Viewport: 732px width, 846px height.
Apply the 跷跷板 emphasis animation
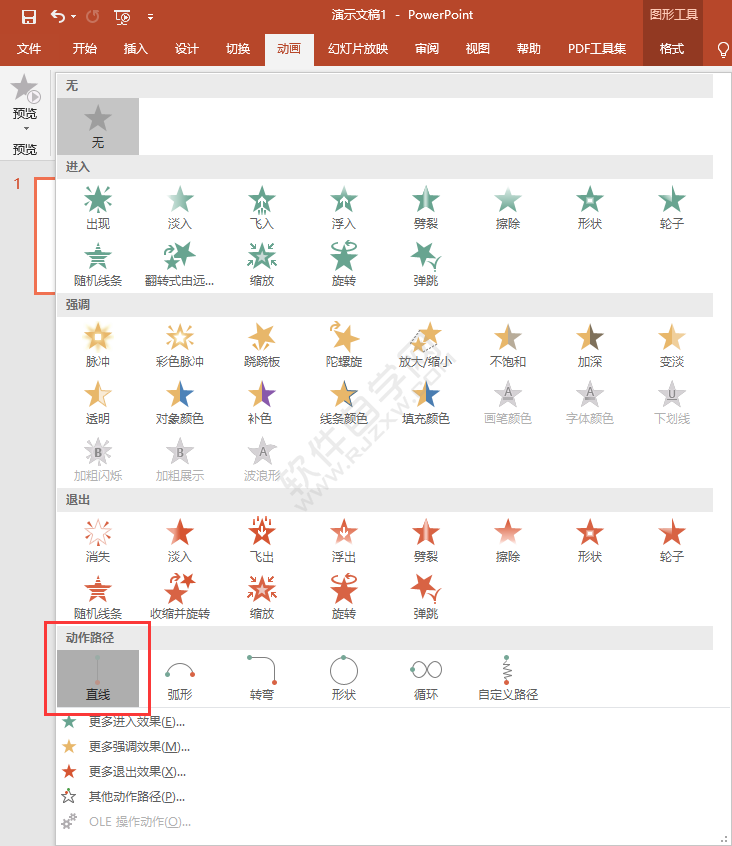click(262, 346)
